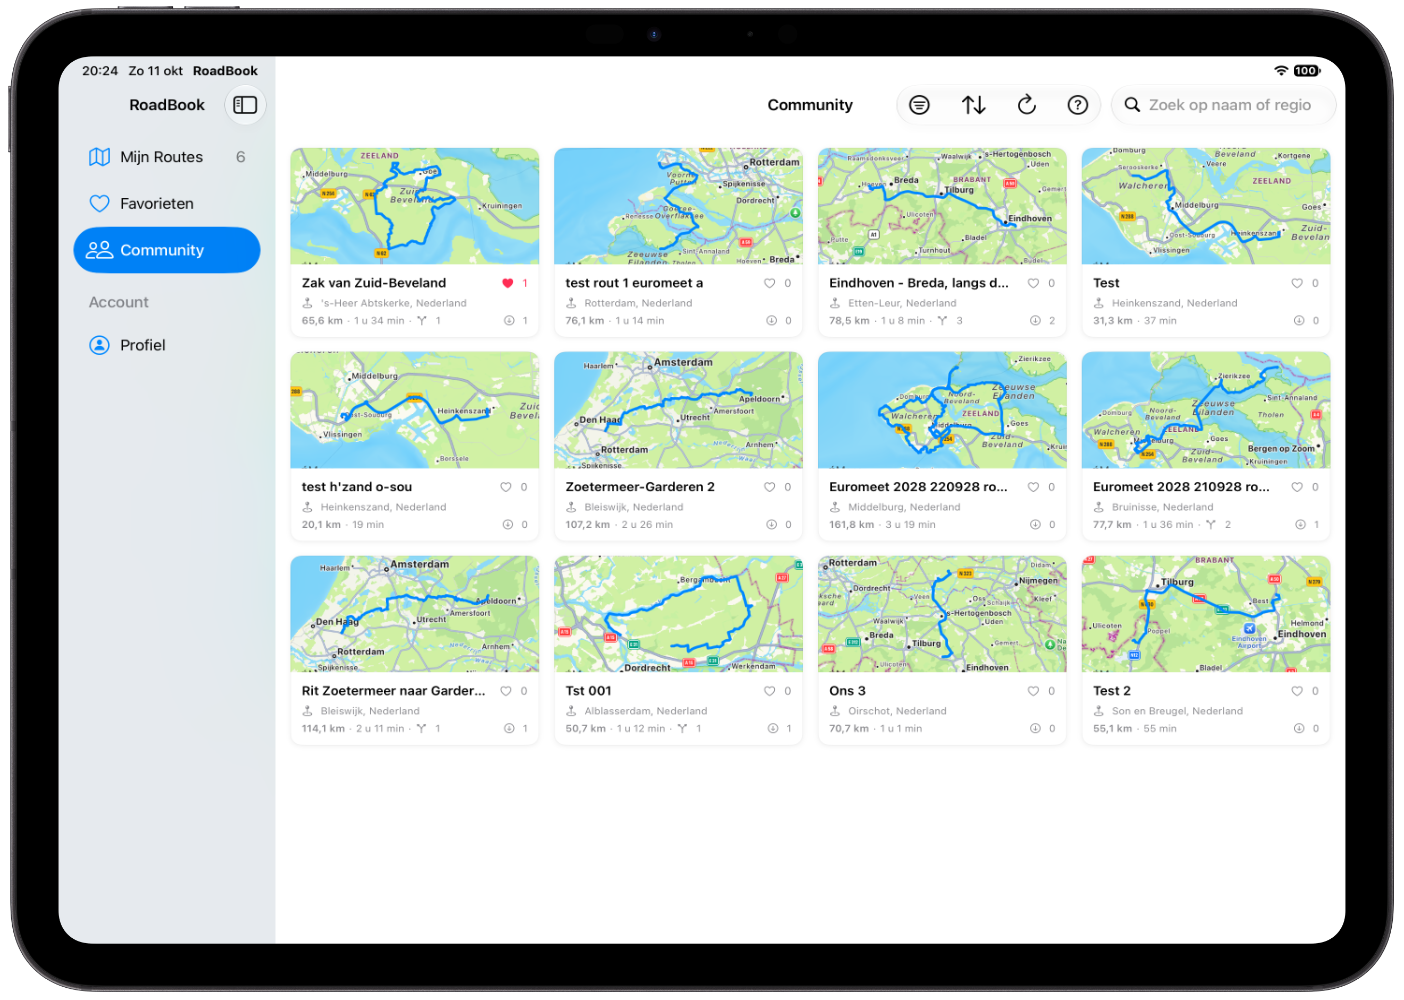Image resolution: width=1404 pixels, height=1000 pixels.
Task: Toggle the sidebar panel button
Action: [x=245, y=105]
